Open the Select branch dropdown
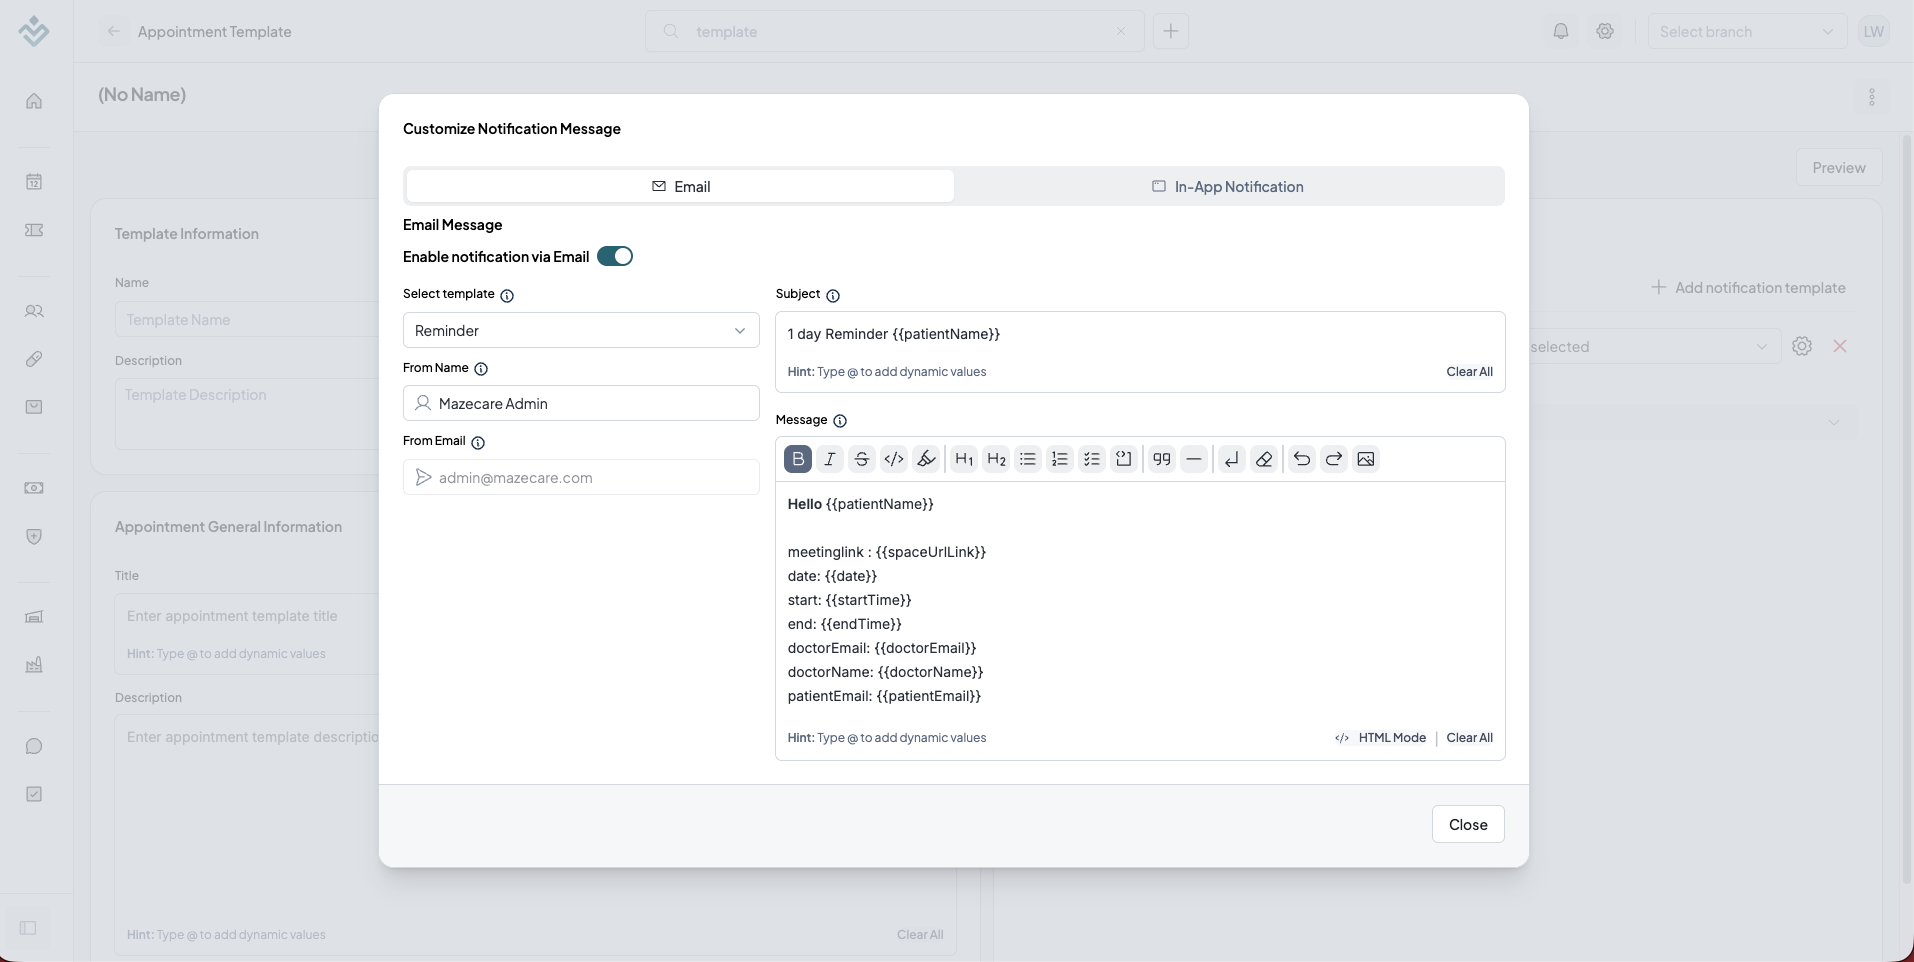Viewport: 1914px width, 962px height. 1747,31
